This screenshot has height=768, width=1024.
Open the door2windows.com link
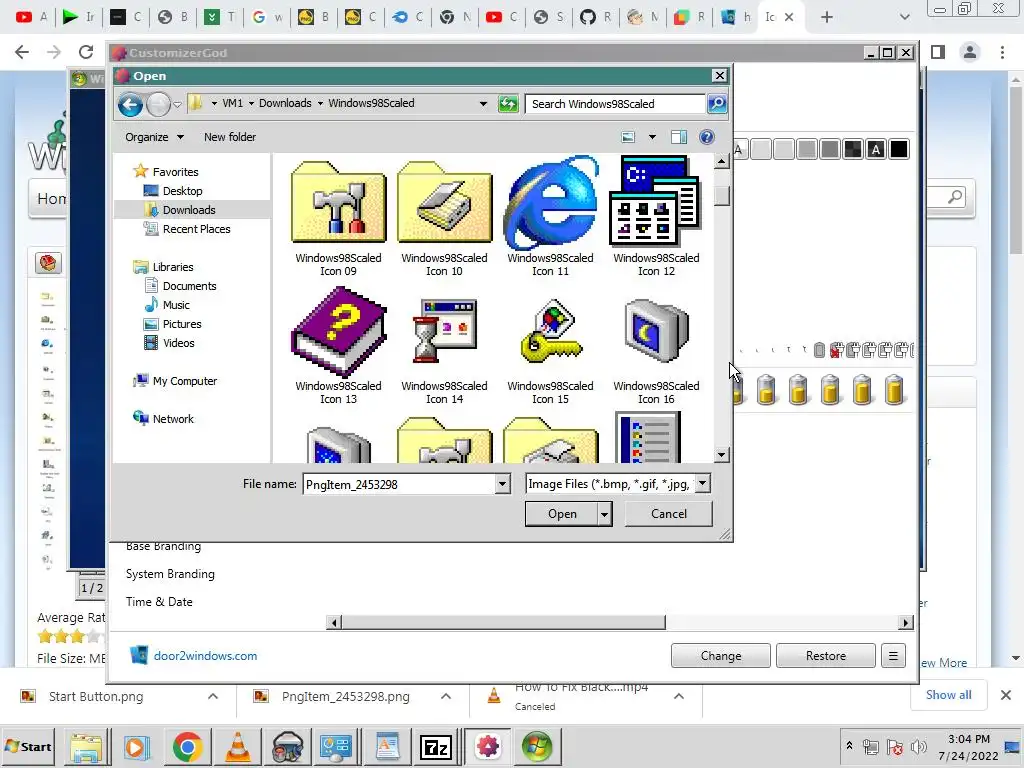click(x=205, y=656)
